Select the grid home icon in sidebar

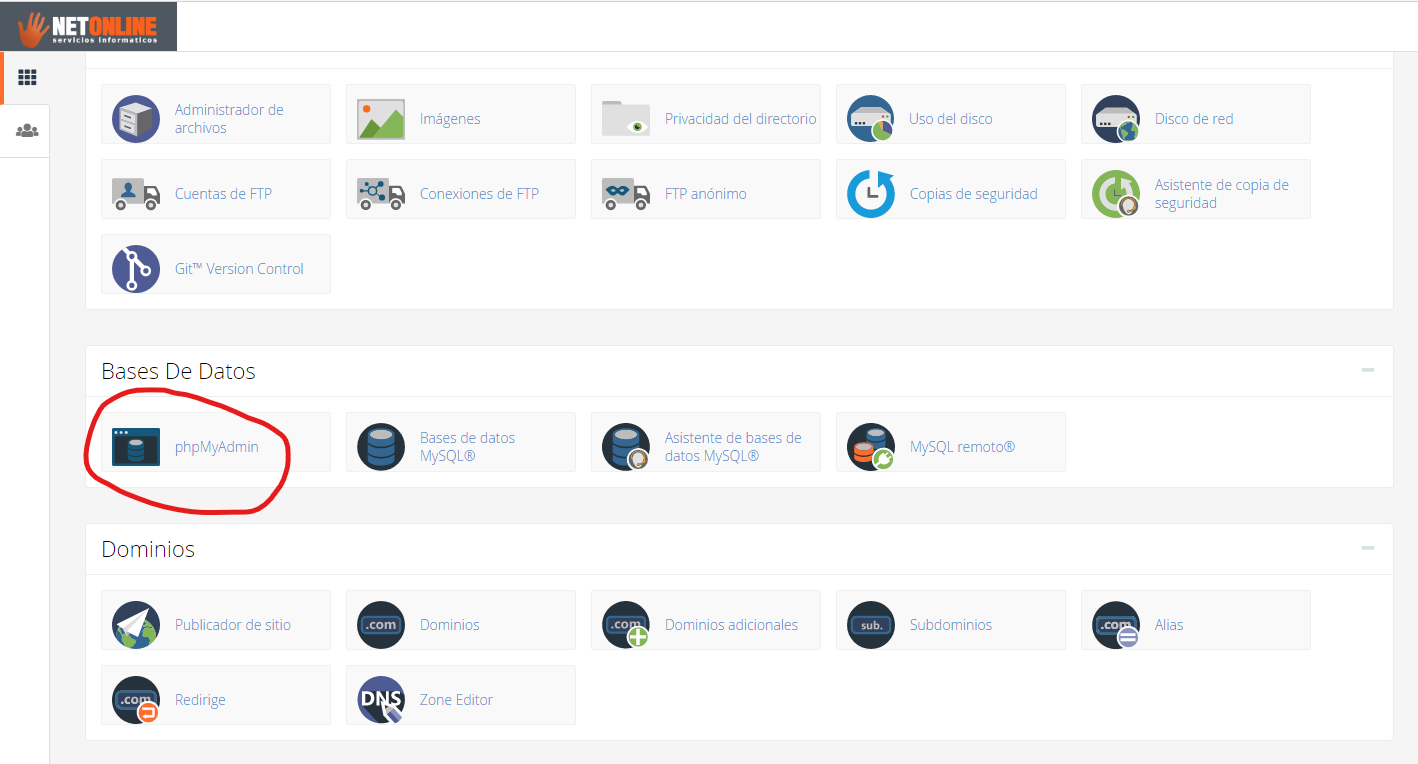[x=28, y=77]
